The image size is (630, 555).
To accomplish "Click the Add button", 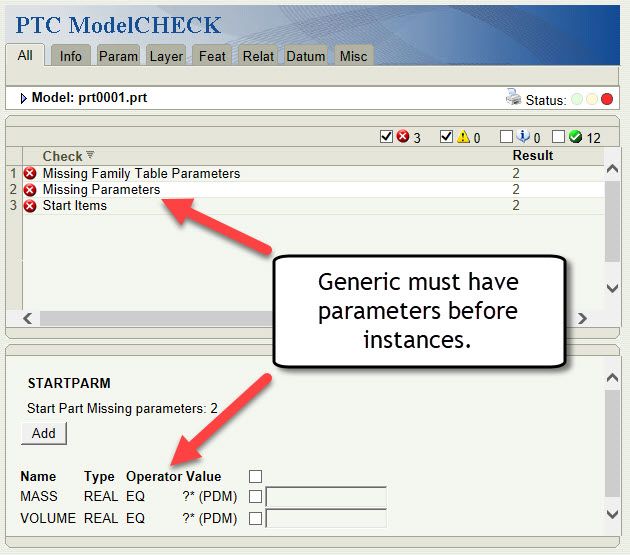I will [x=44, y=433].
